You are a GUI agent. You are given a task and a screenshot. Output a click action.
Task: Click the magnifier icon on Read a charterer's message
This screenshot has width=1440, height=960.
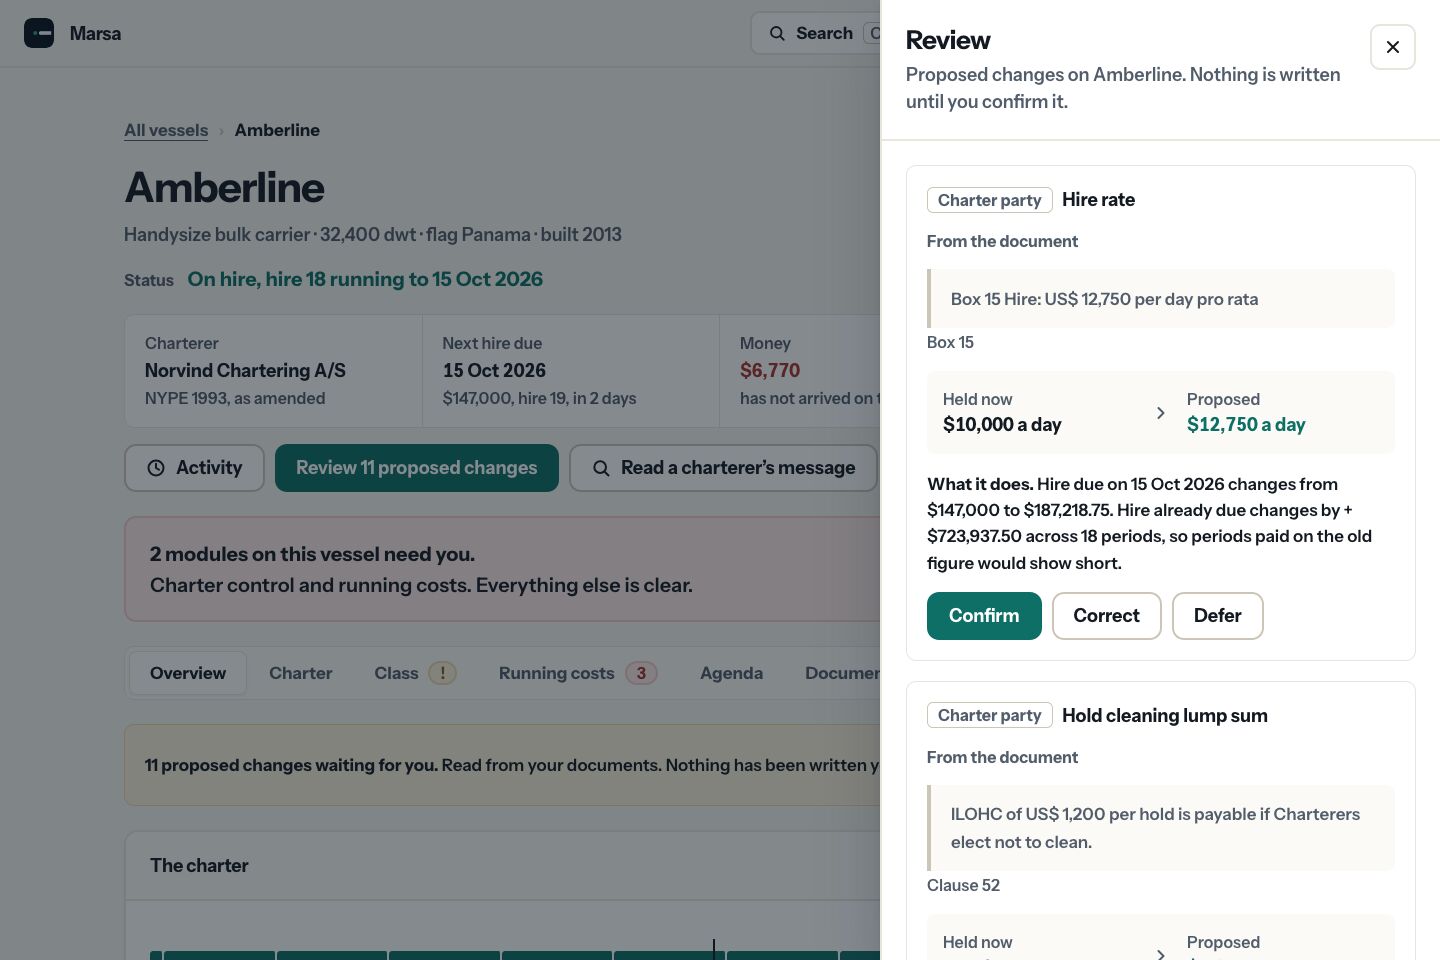click(601, 468)
